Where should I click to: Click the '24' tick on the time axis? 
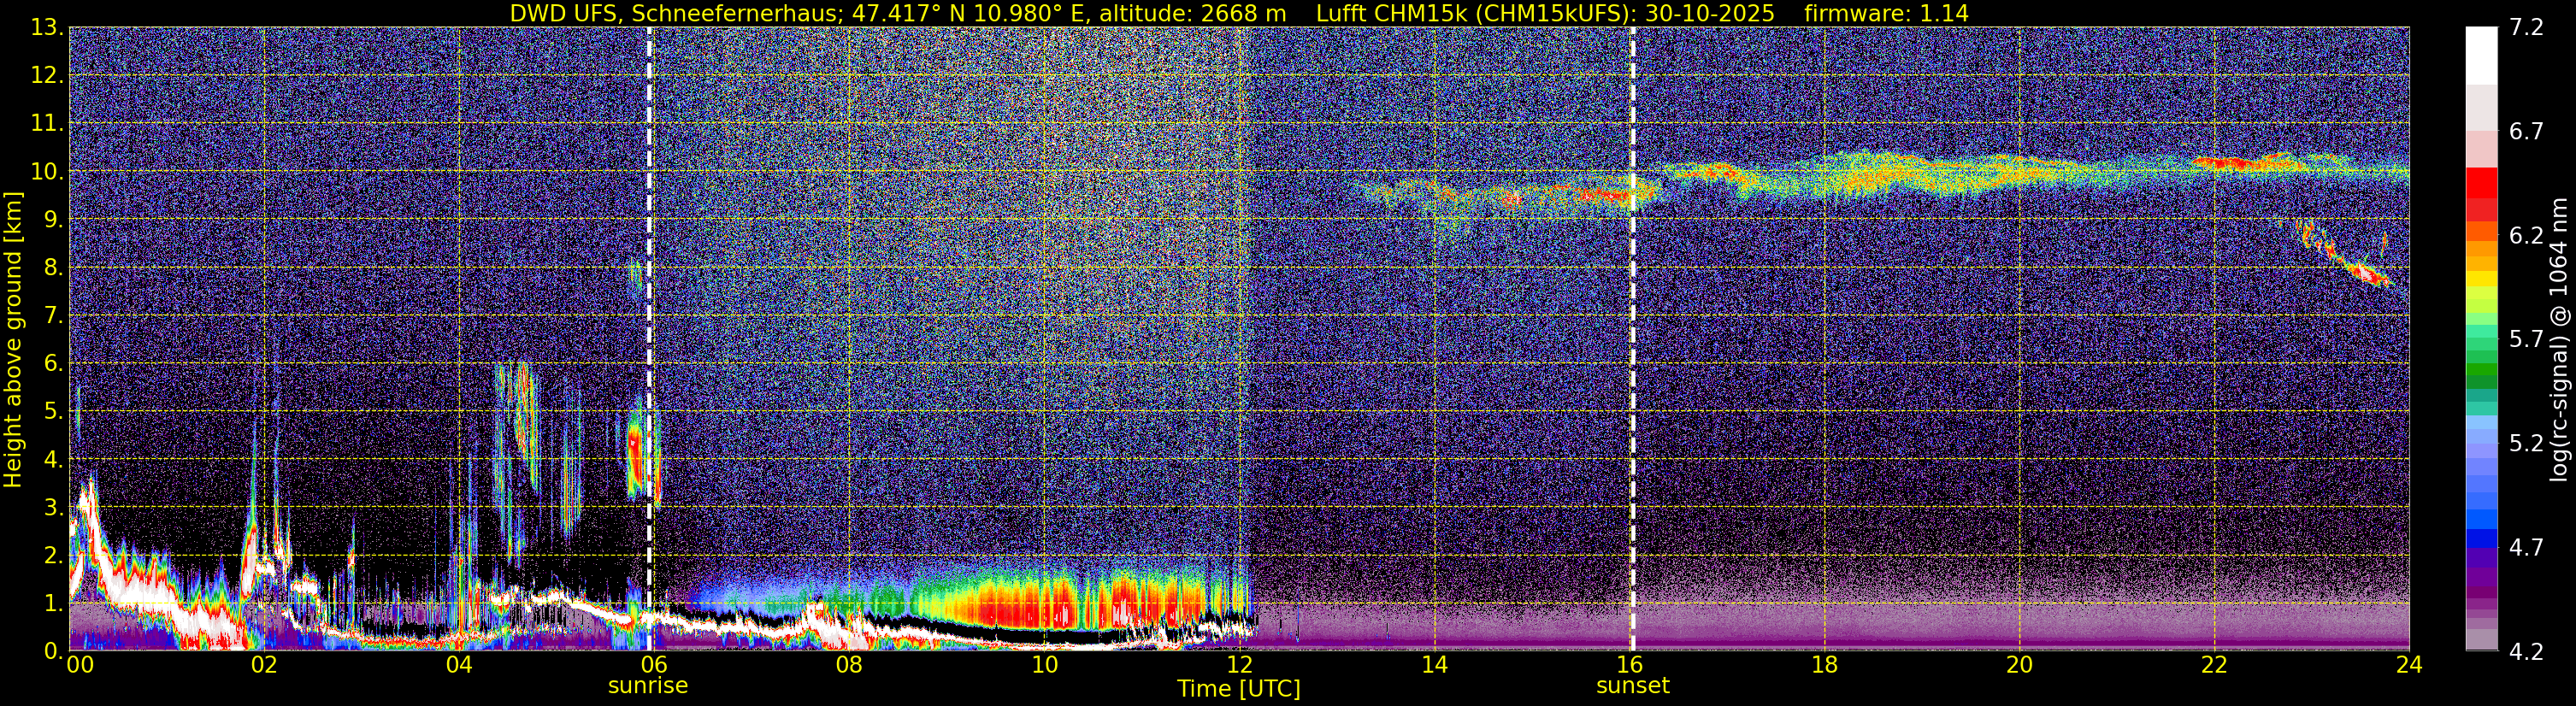[x=2409, y=665]
